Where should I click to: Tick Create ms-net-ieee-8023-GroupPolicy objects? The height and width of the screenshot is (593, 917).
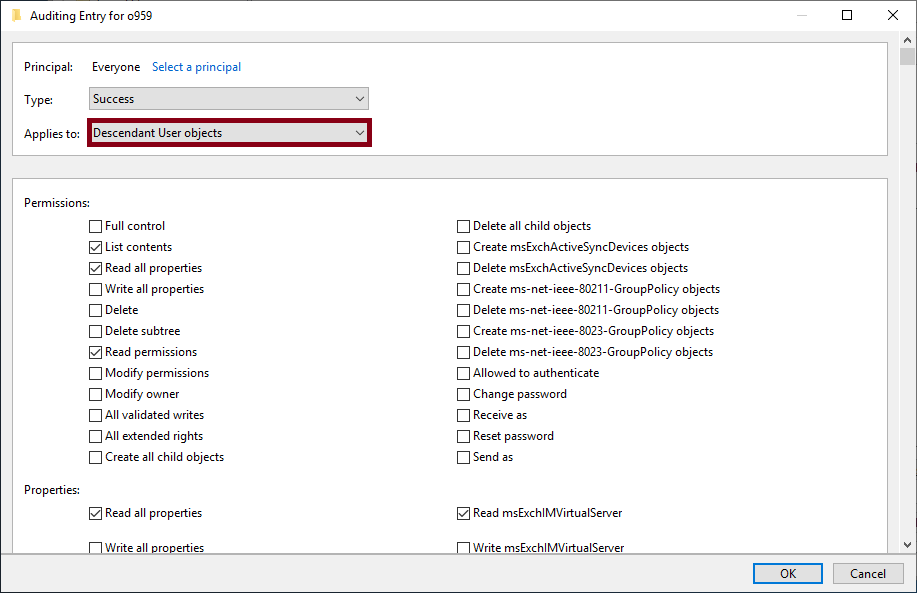[x=463, y=332]
